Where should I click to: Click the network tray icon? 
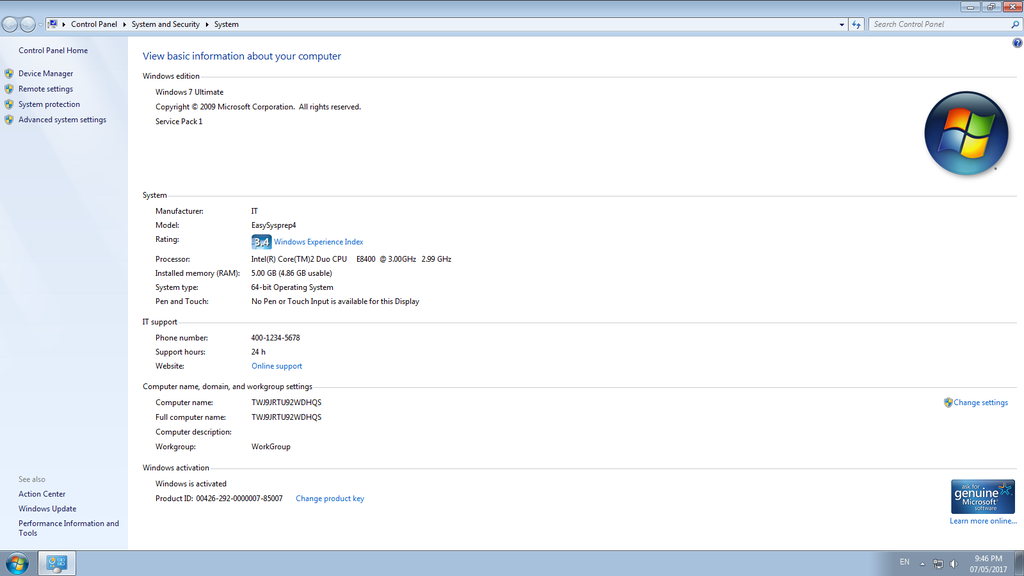click(938, 564)
